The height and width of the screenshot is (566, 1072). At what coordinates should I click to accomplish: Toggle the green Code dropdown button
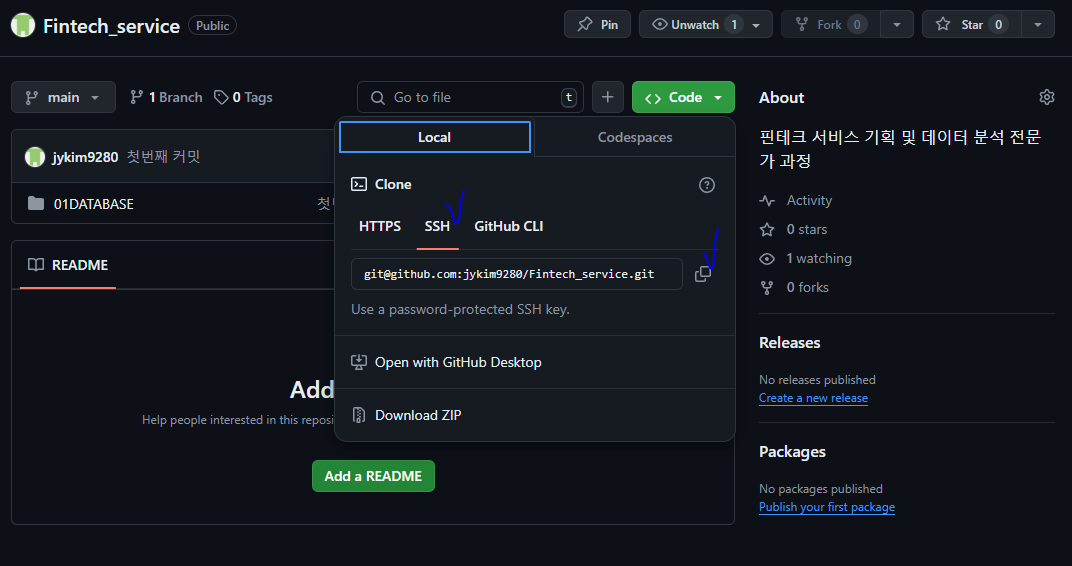tap(683, 97)
